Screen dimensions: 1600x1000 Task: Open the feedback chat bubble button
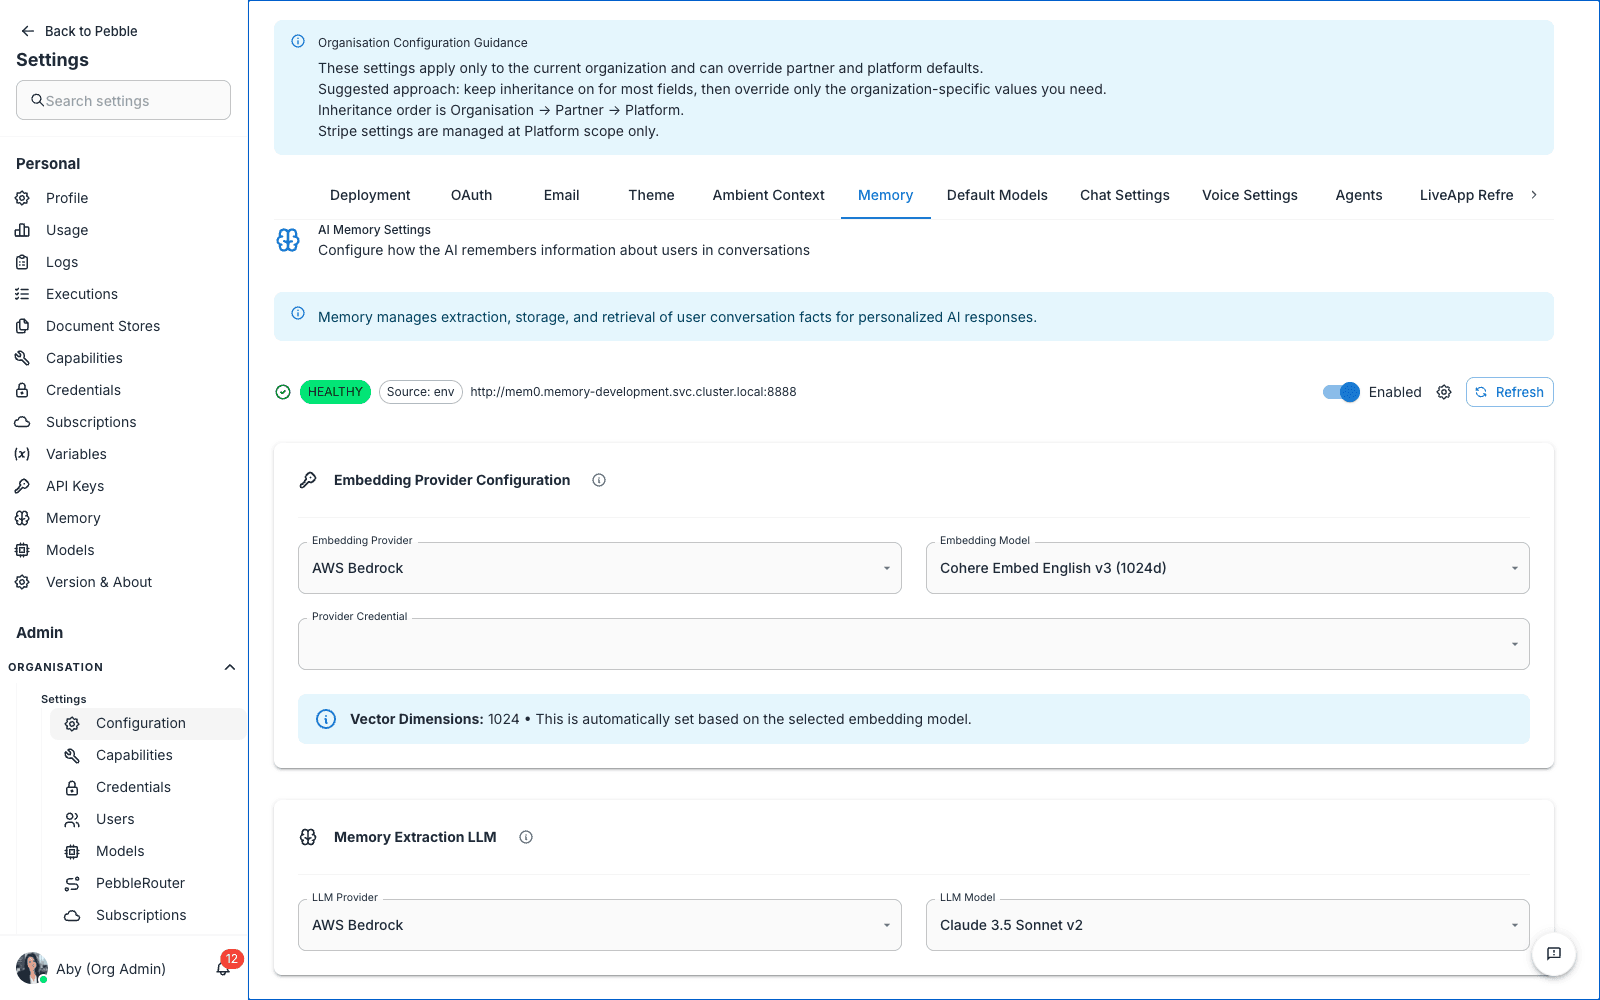[1554, 954]
